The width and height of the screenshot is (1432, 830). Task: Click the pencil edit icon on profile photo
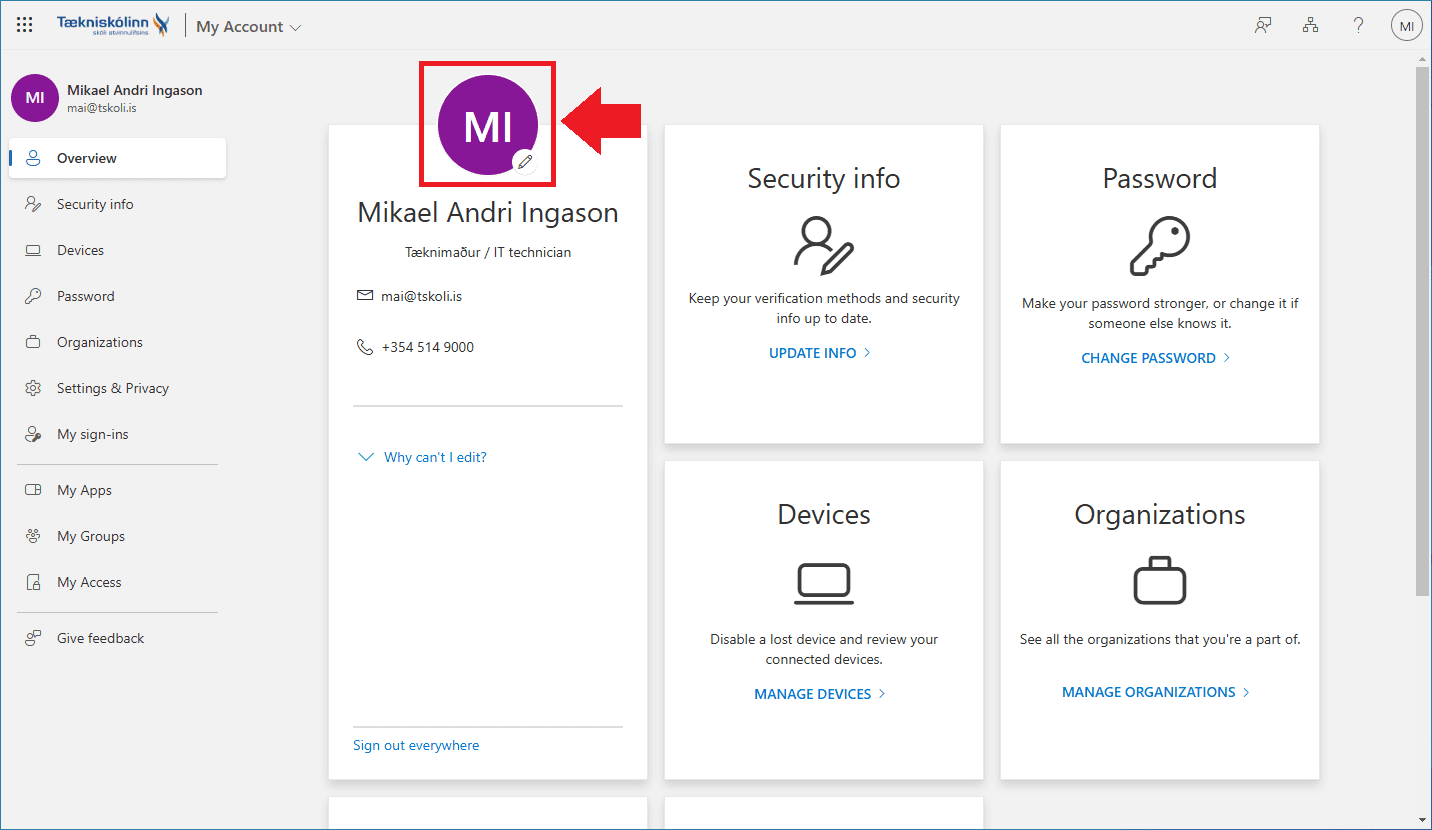pos(525,161)
